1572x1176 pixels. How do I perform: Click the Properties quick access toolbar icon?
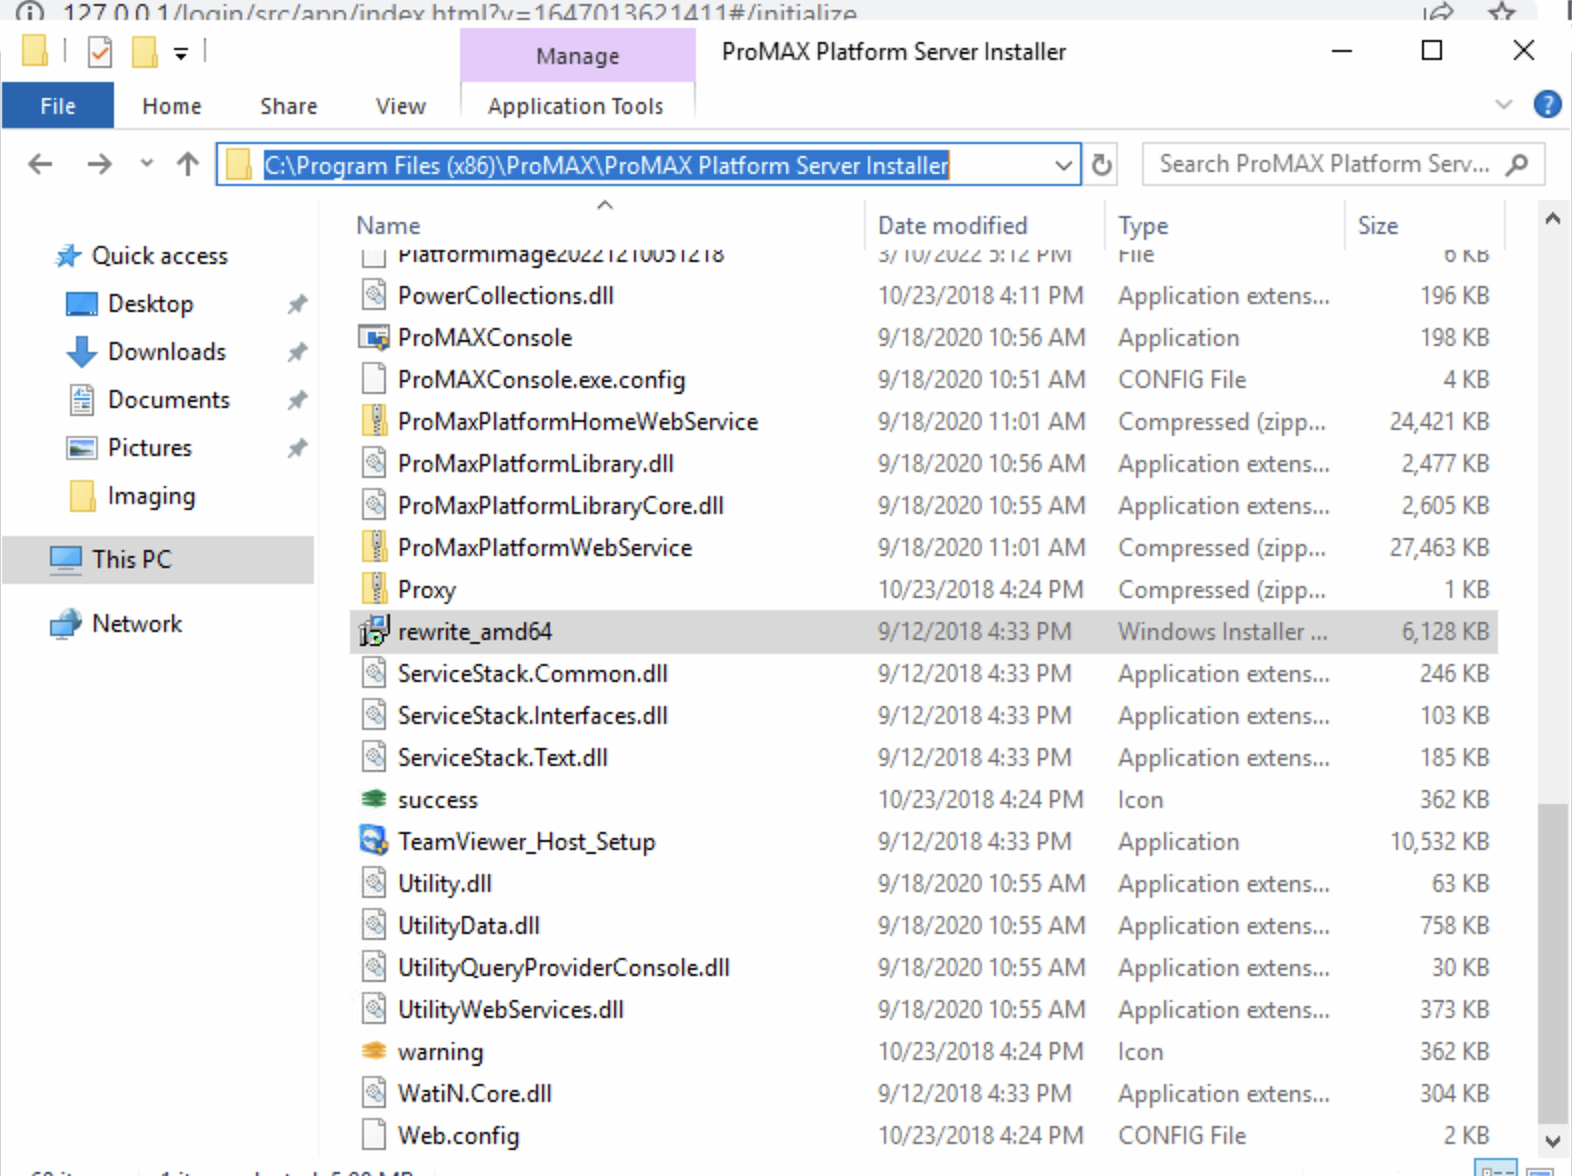[99, 52]
